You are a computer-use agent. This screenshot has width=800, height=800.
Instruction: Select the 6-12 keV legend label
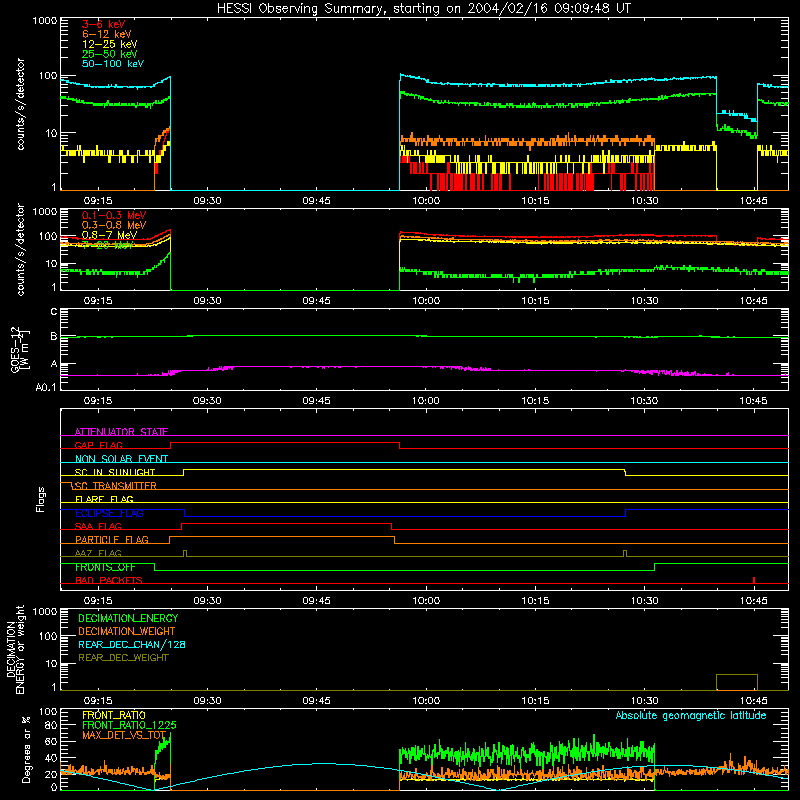tap(107, 34)
